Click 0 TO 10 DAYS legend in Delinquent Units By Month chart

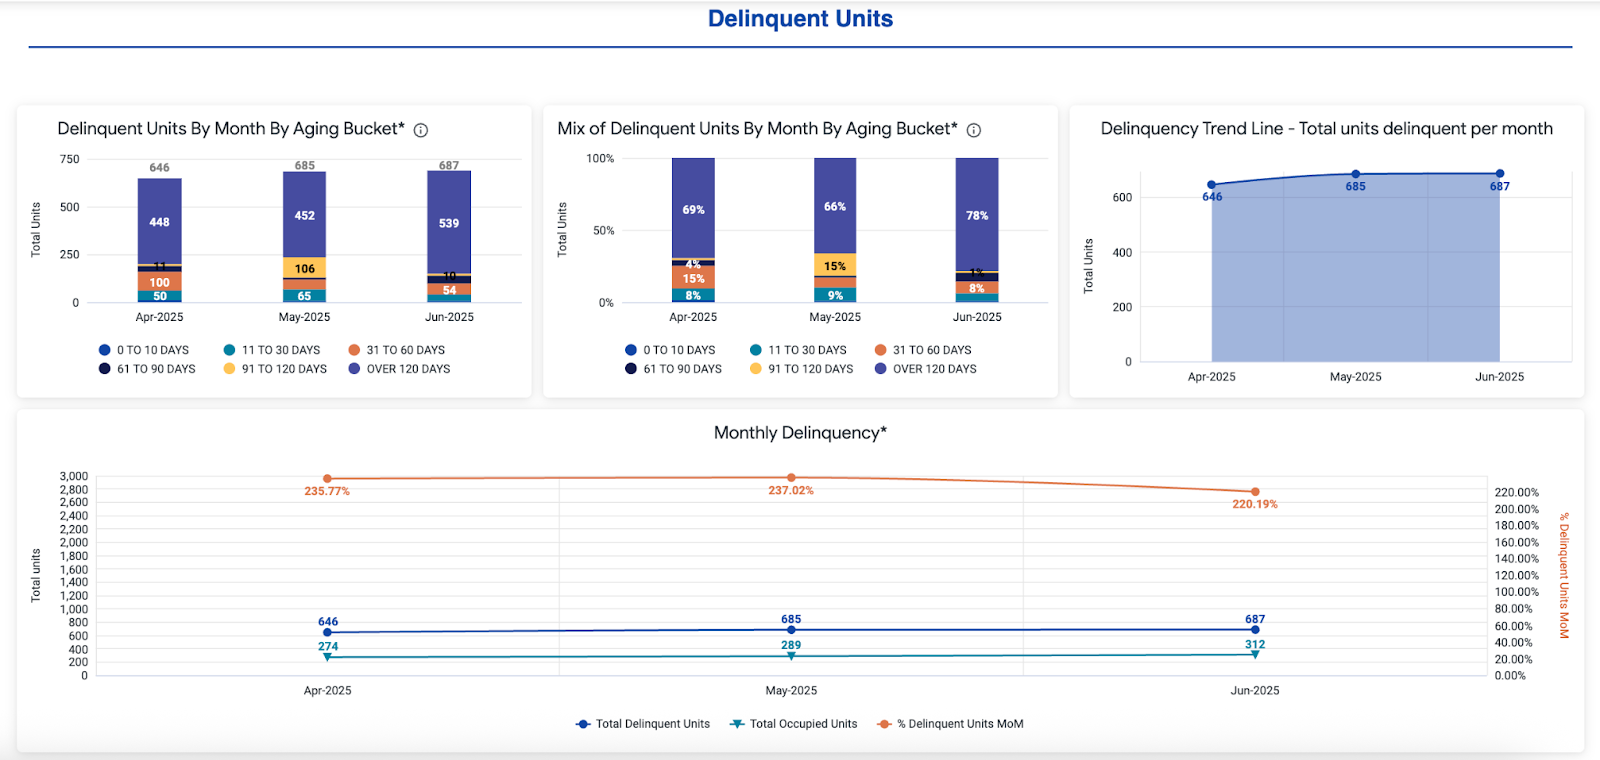[x=144, y=350]
